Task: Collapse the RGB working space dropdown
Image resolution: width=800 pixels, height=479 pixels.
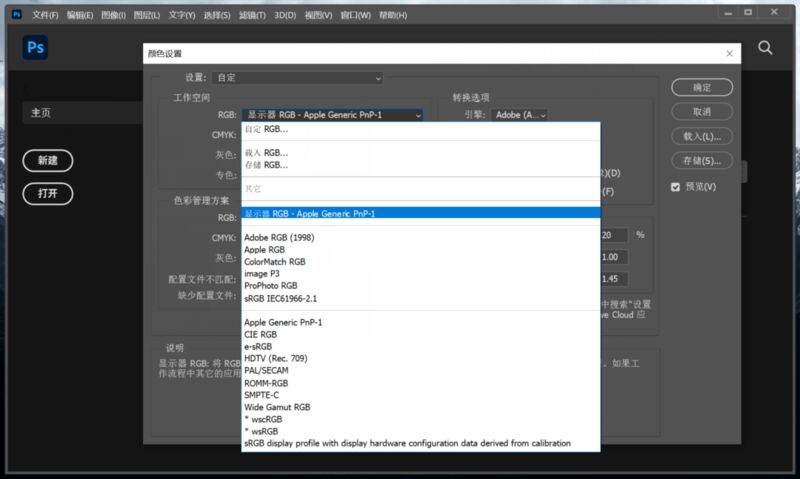Action: (332, 115)
